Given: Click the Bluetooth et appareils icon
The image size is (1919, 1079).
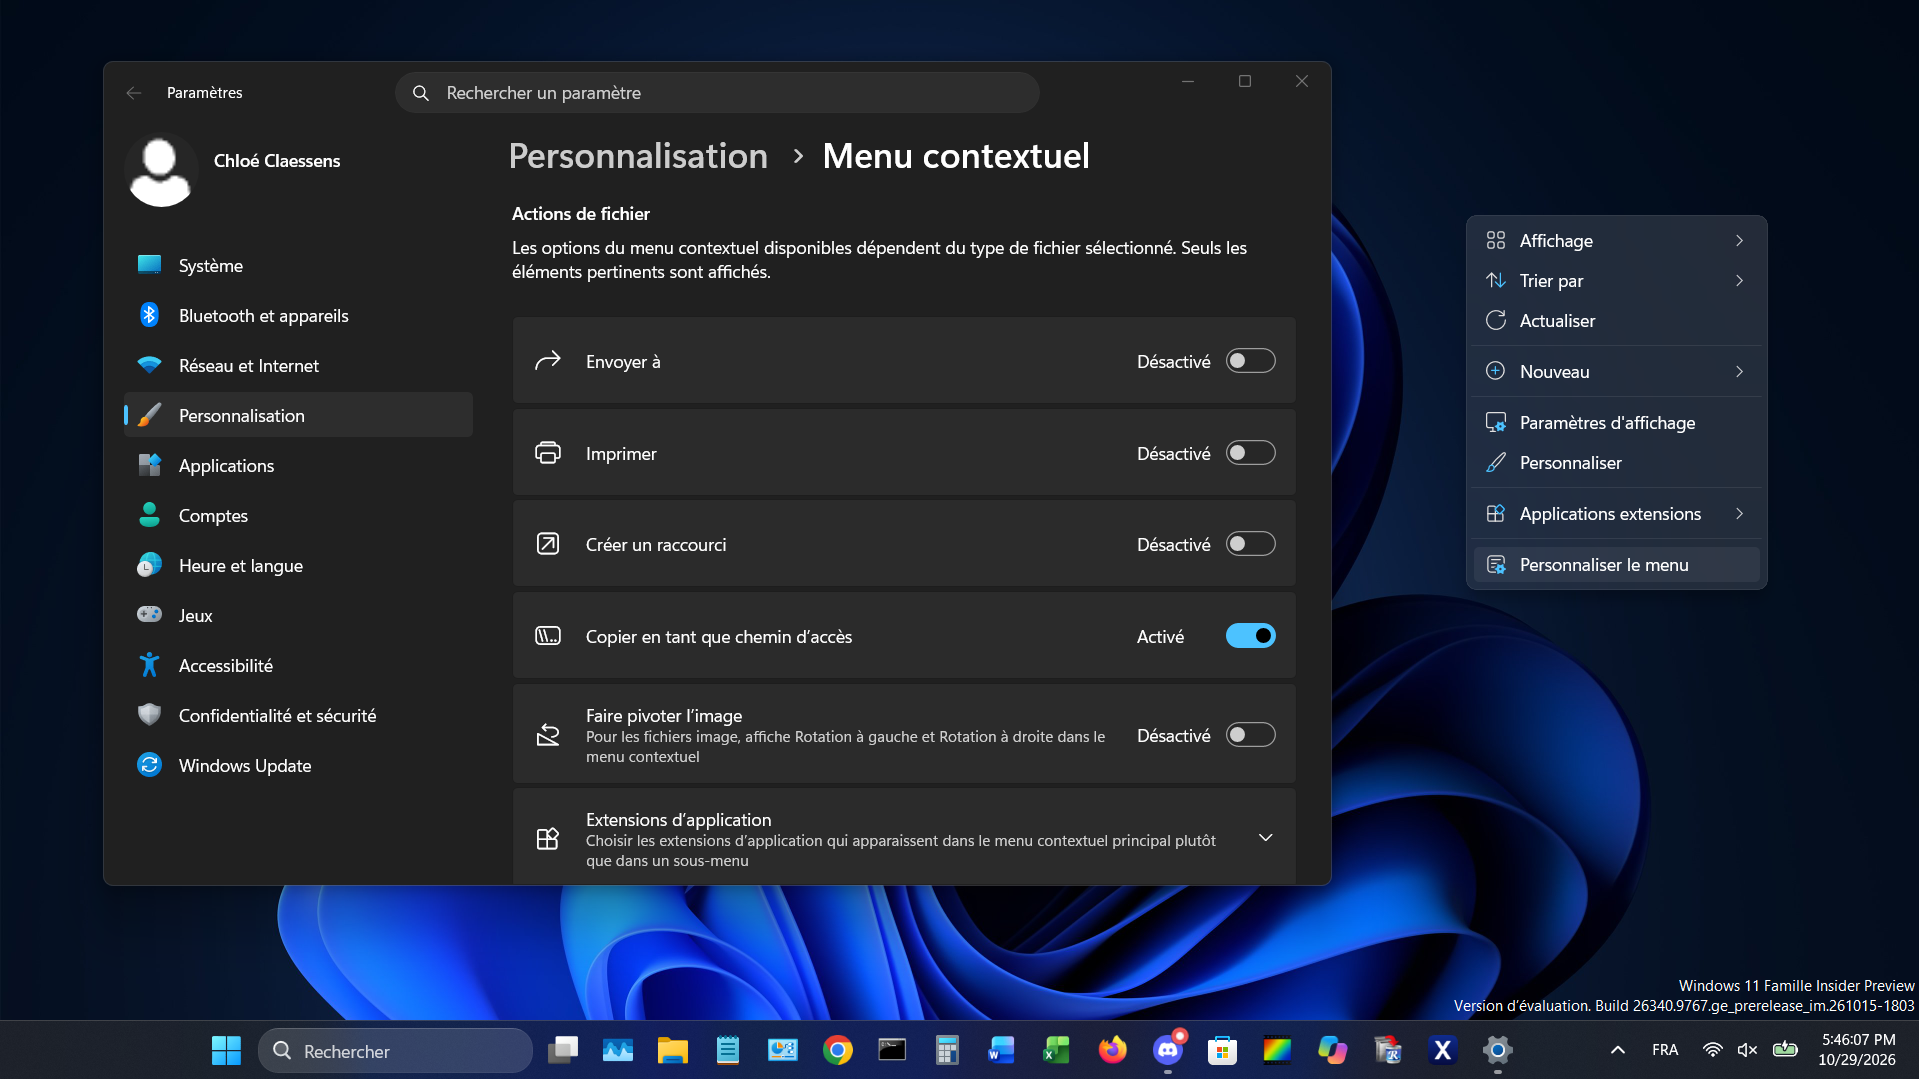Looking at the screenshot, I should [x=149, y=315].
